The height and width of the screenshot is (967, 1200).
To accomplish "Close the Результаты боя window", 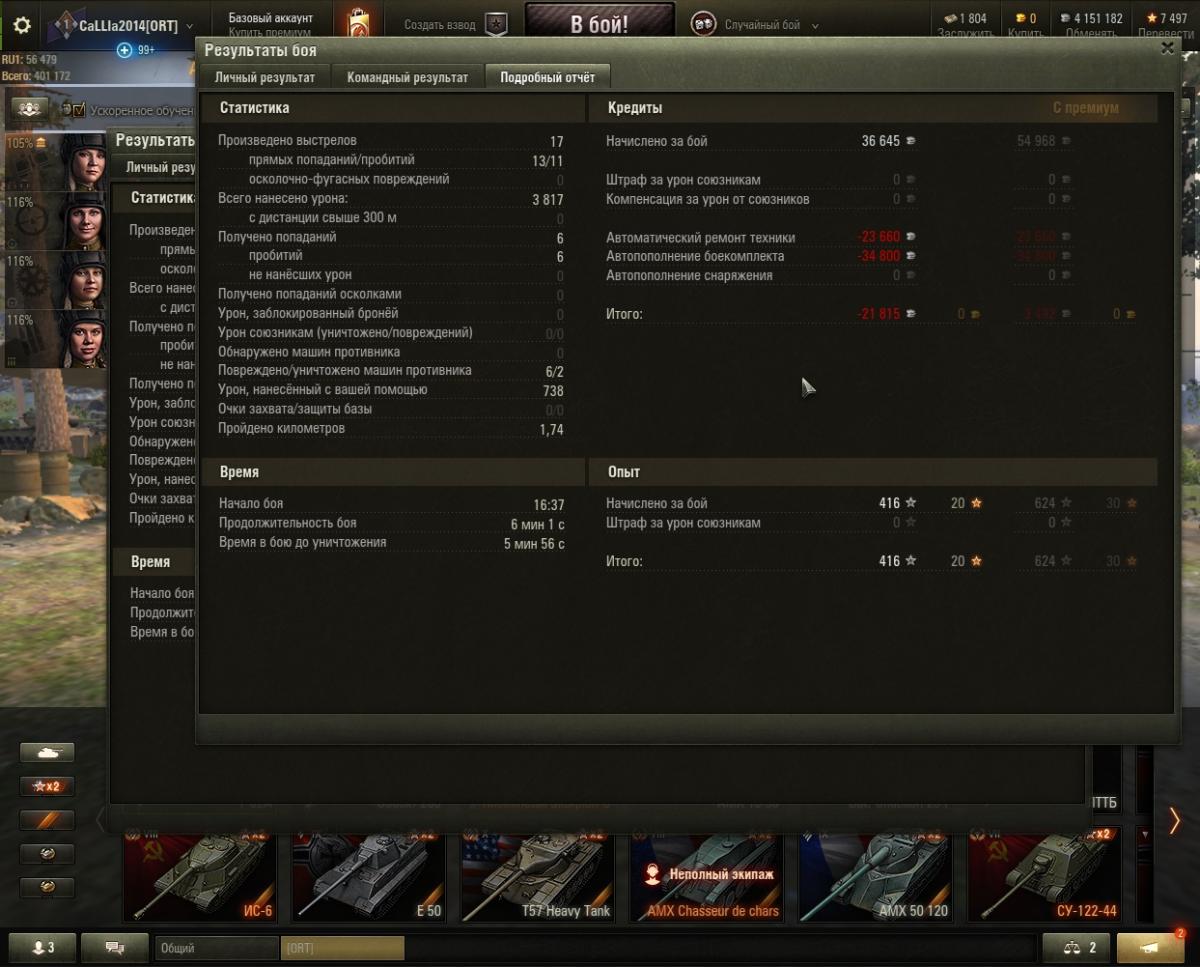I will [x=1167, y=48].
